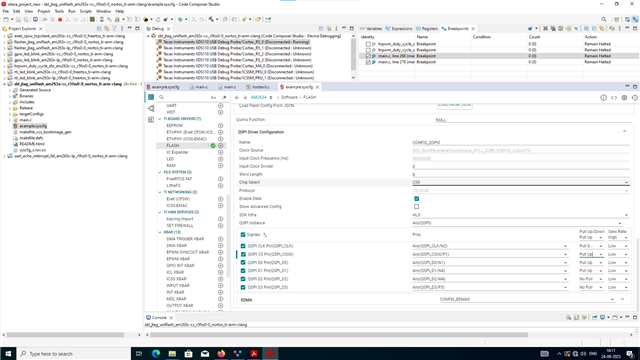
Task: Go forward with the SysConfig right arrow
Action: 245,98
